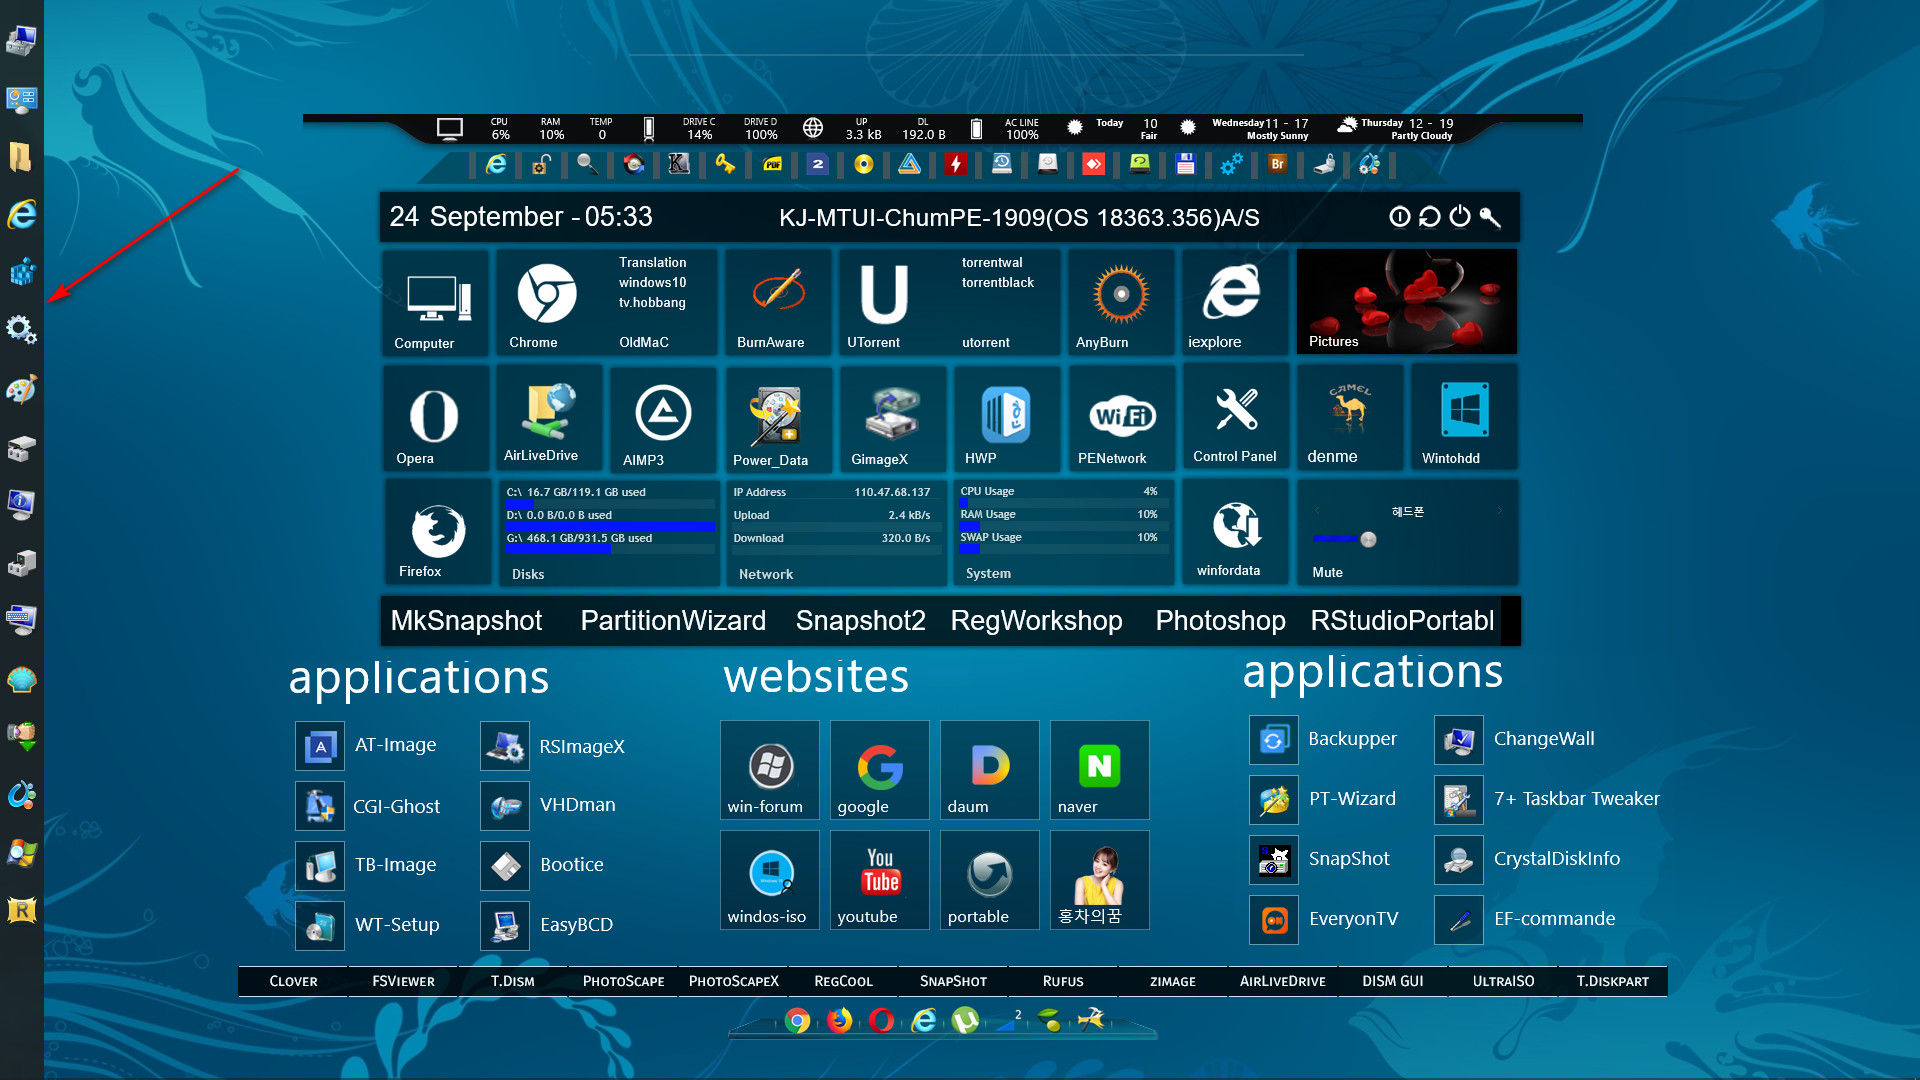Open the PDF icon in top toolbar
The height and width of the screenshot is (1080, 1920).
click(772, 164)
